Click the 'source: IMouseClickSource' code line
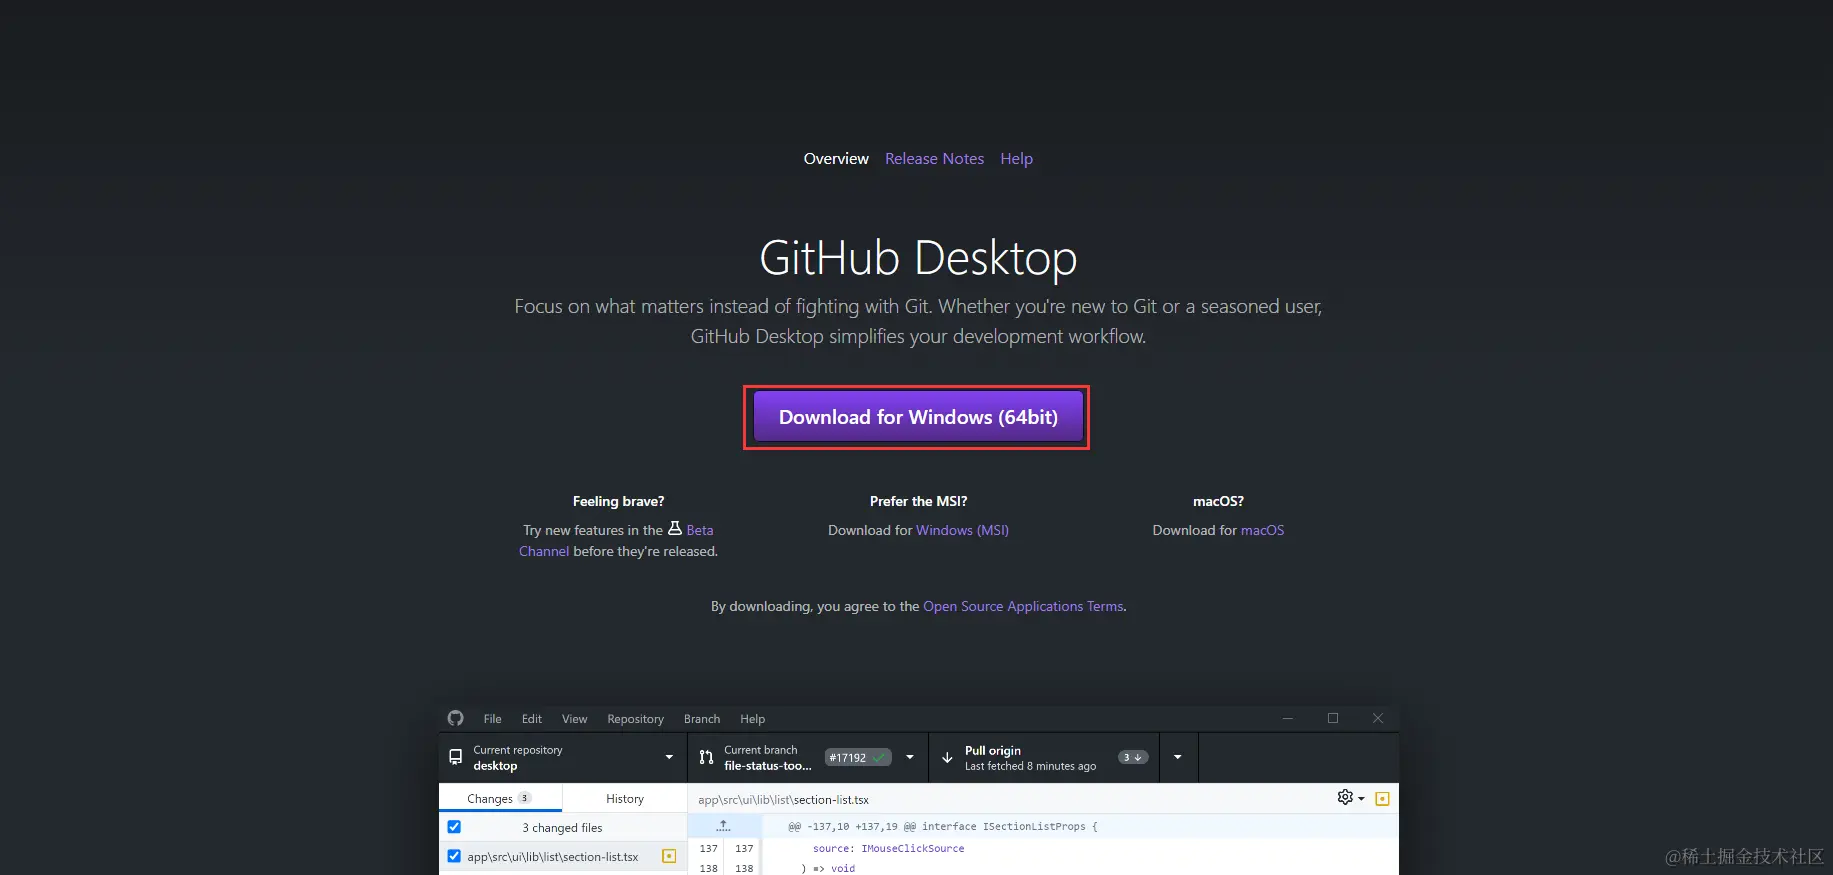The image size is (1833, 875). click(x=888, y=848)
